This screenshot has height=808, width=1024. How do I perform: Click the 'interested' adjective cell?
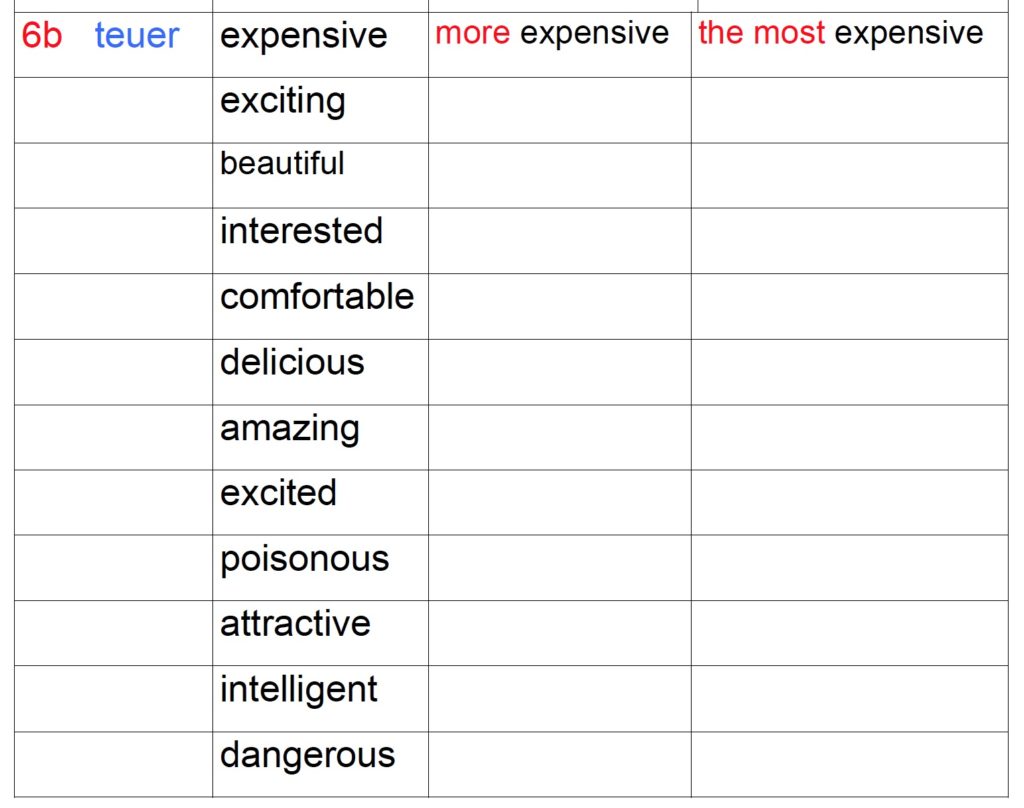(x=320, y=241)
